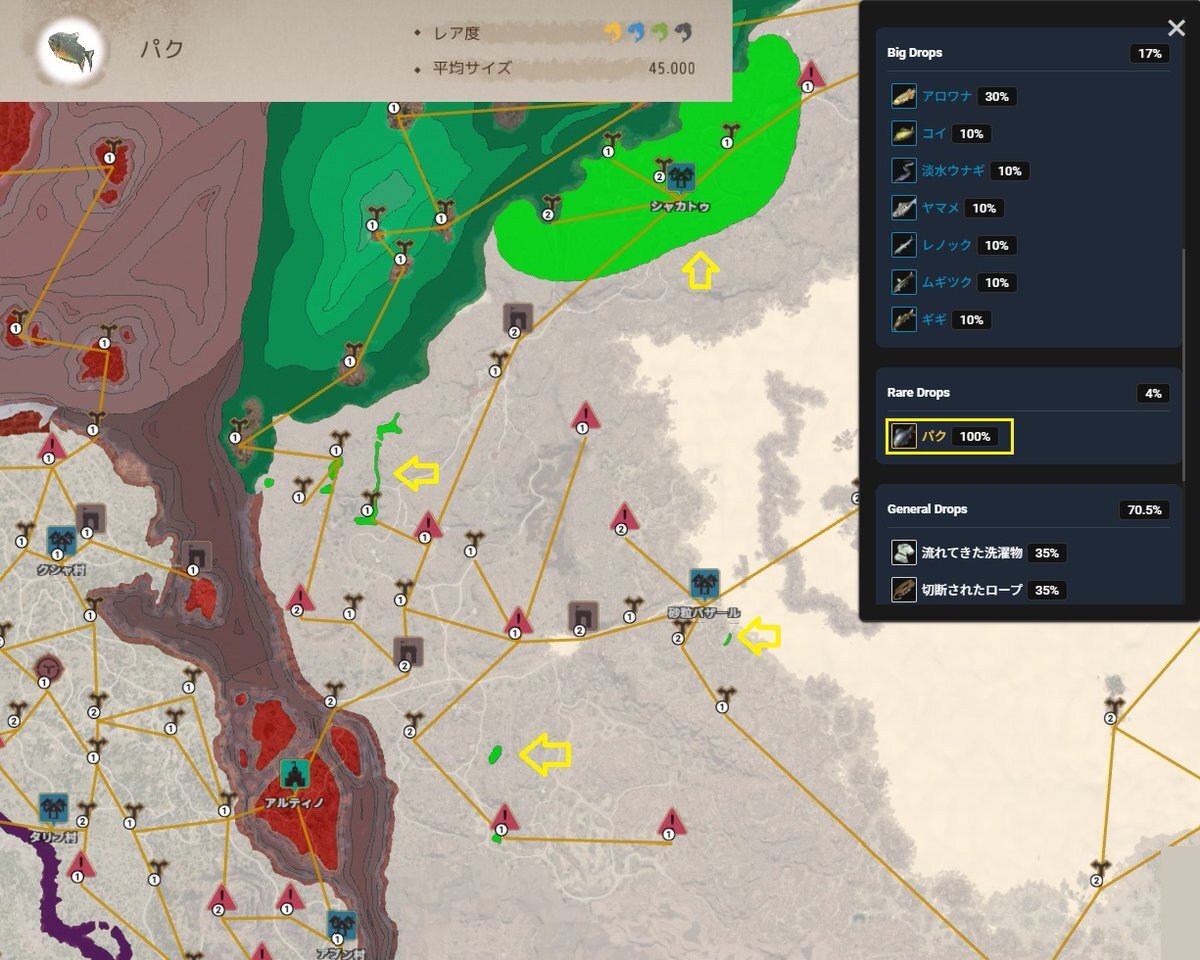
Task: Click the Big Drops section heading
Action: pos(914,53)
